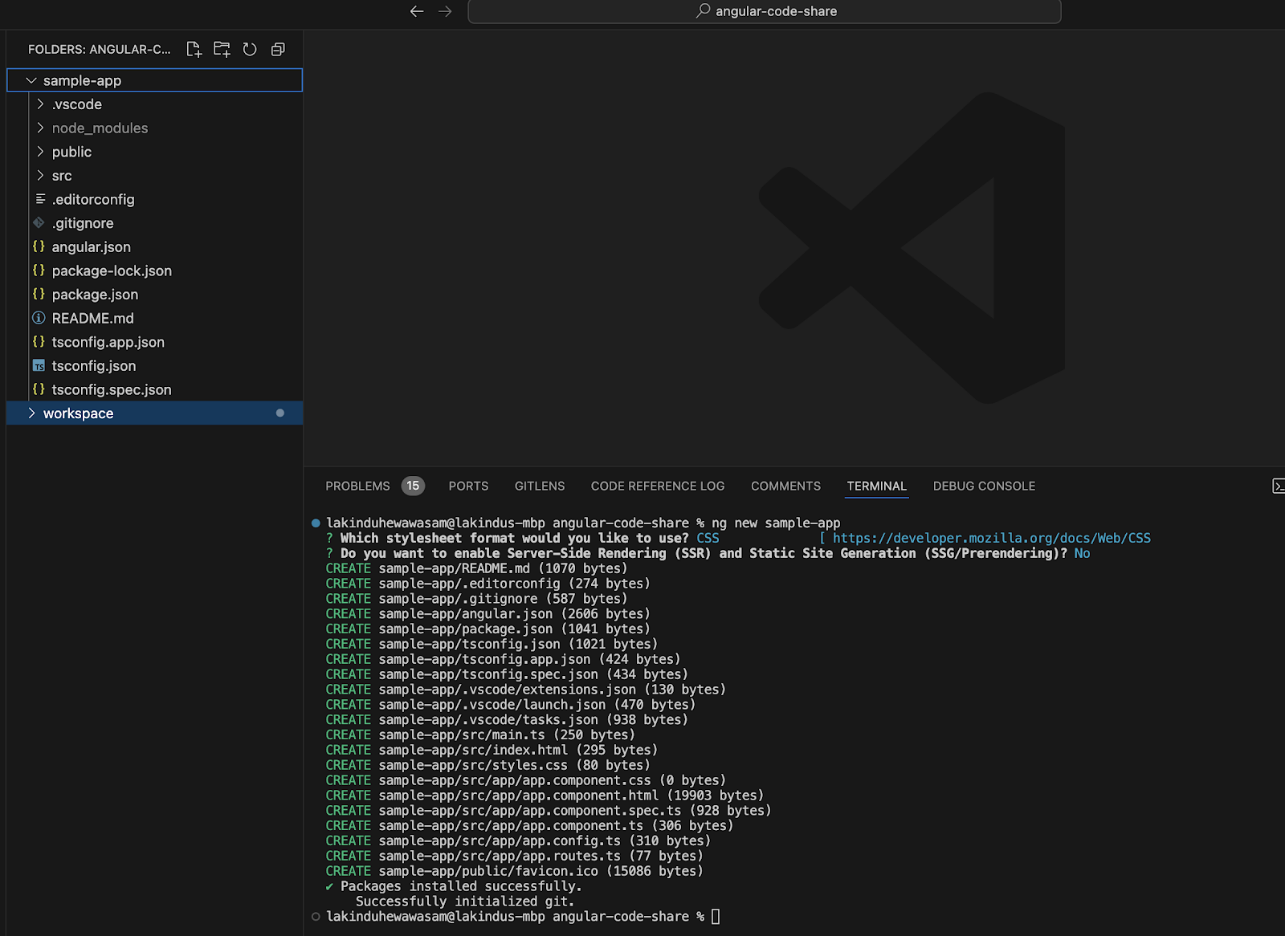Open the tsconfig.json file
Screen dimensions: 1285x936
pos(93,366)
